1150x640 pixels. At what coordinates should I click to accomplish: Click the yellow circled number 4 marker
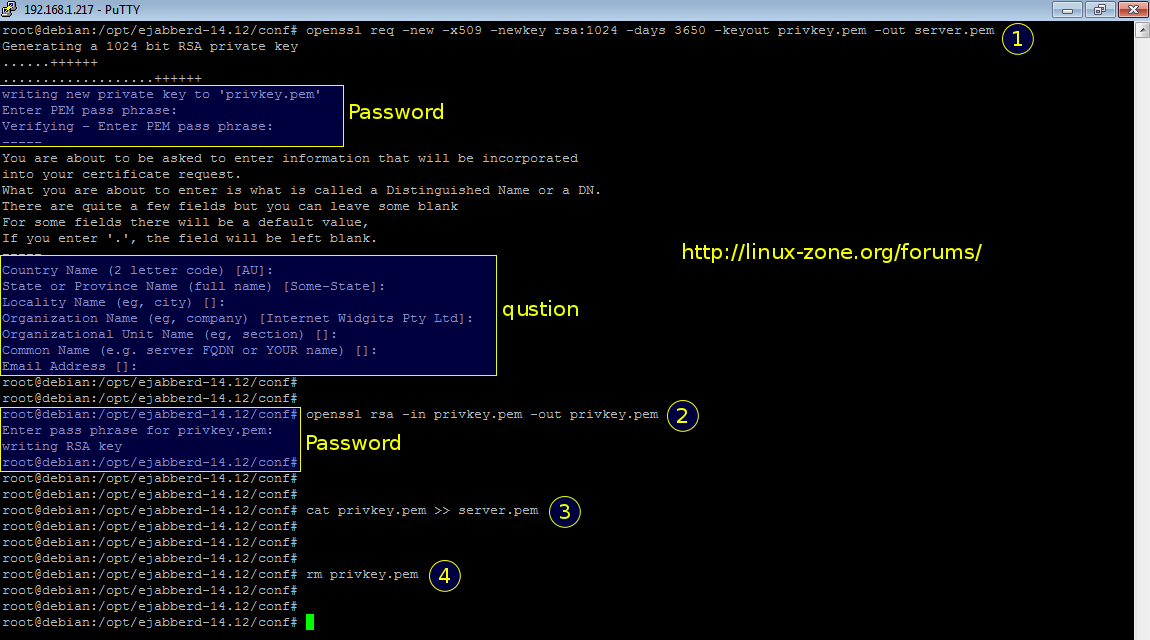pos(445,576)
